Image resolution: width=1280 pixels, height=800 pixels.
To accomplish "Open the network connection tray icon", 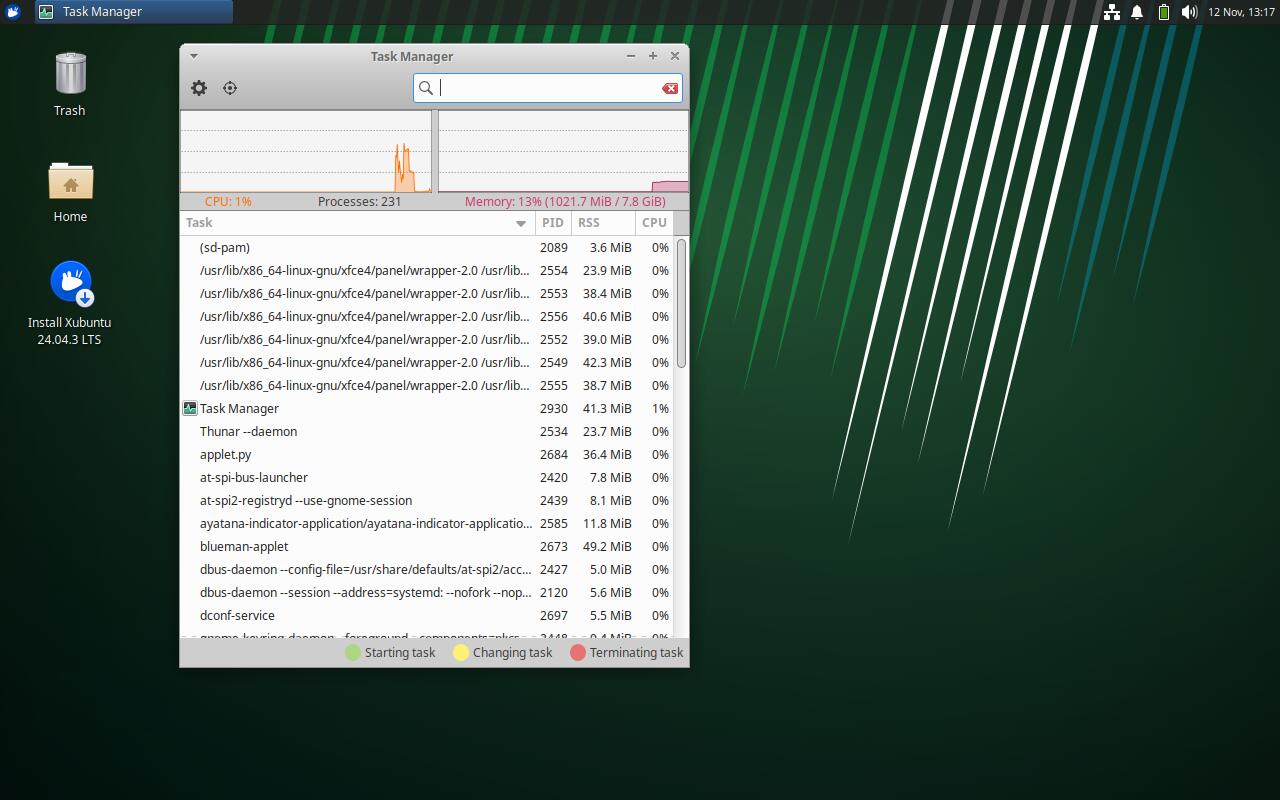I will point(1111,12).
